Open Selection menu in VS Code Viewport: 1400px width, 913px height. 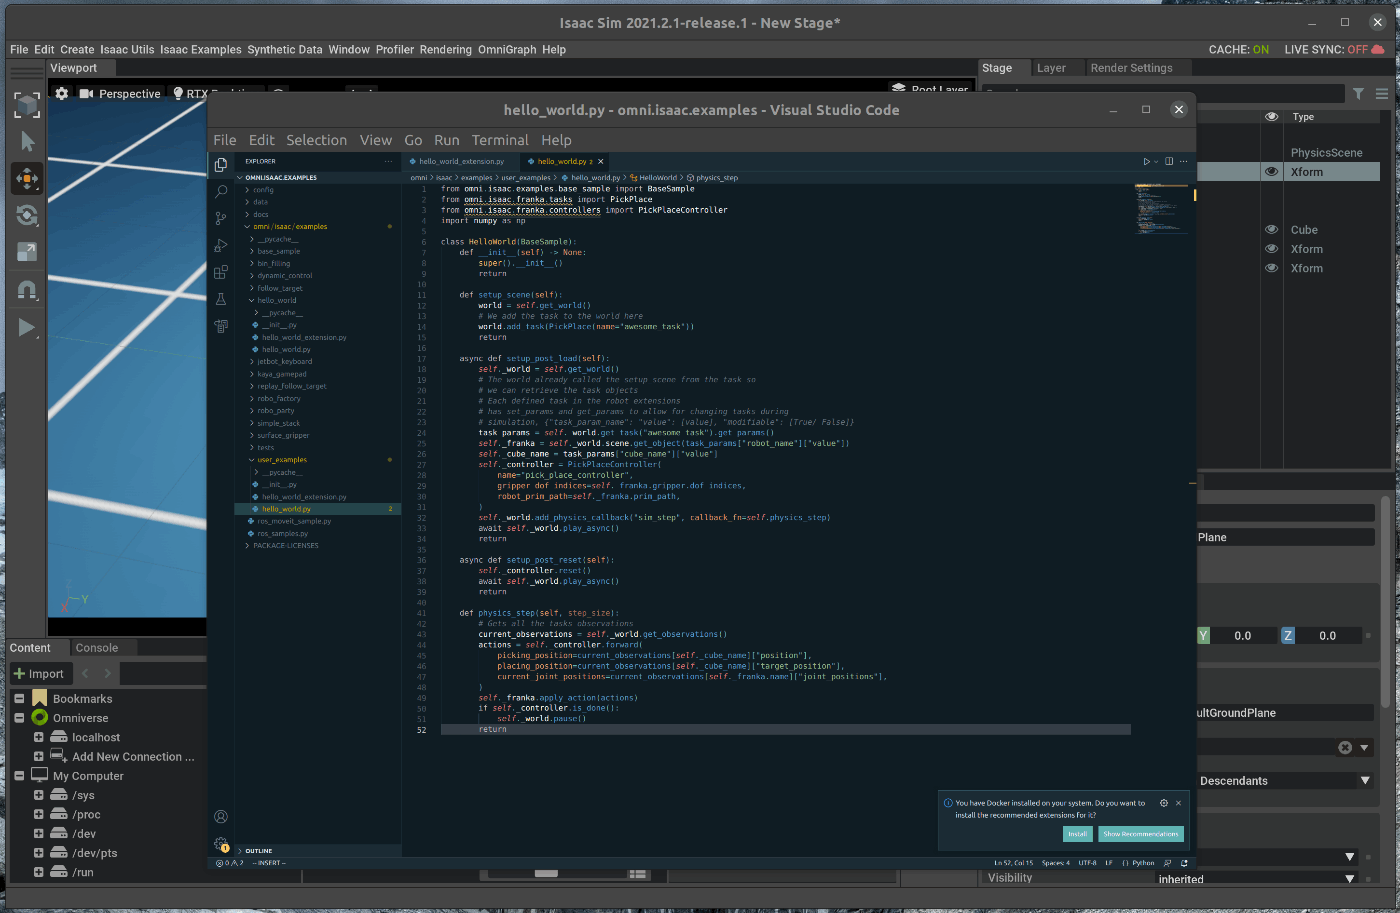pos(316,140)
